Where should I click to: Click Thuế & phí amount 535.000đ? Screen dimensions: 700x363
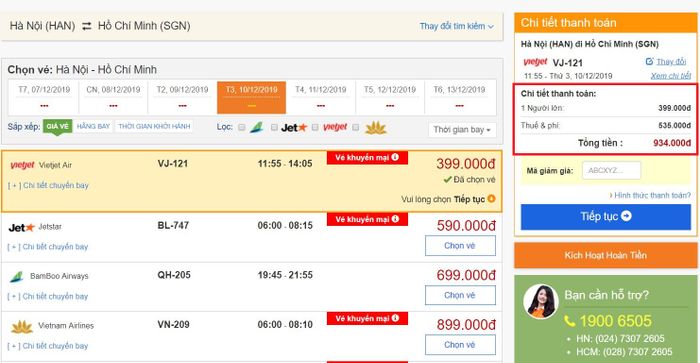(675, 126)
